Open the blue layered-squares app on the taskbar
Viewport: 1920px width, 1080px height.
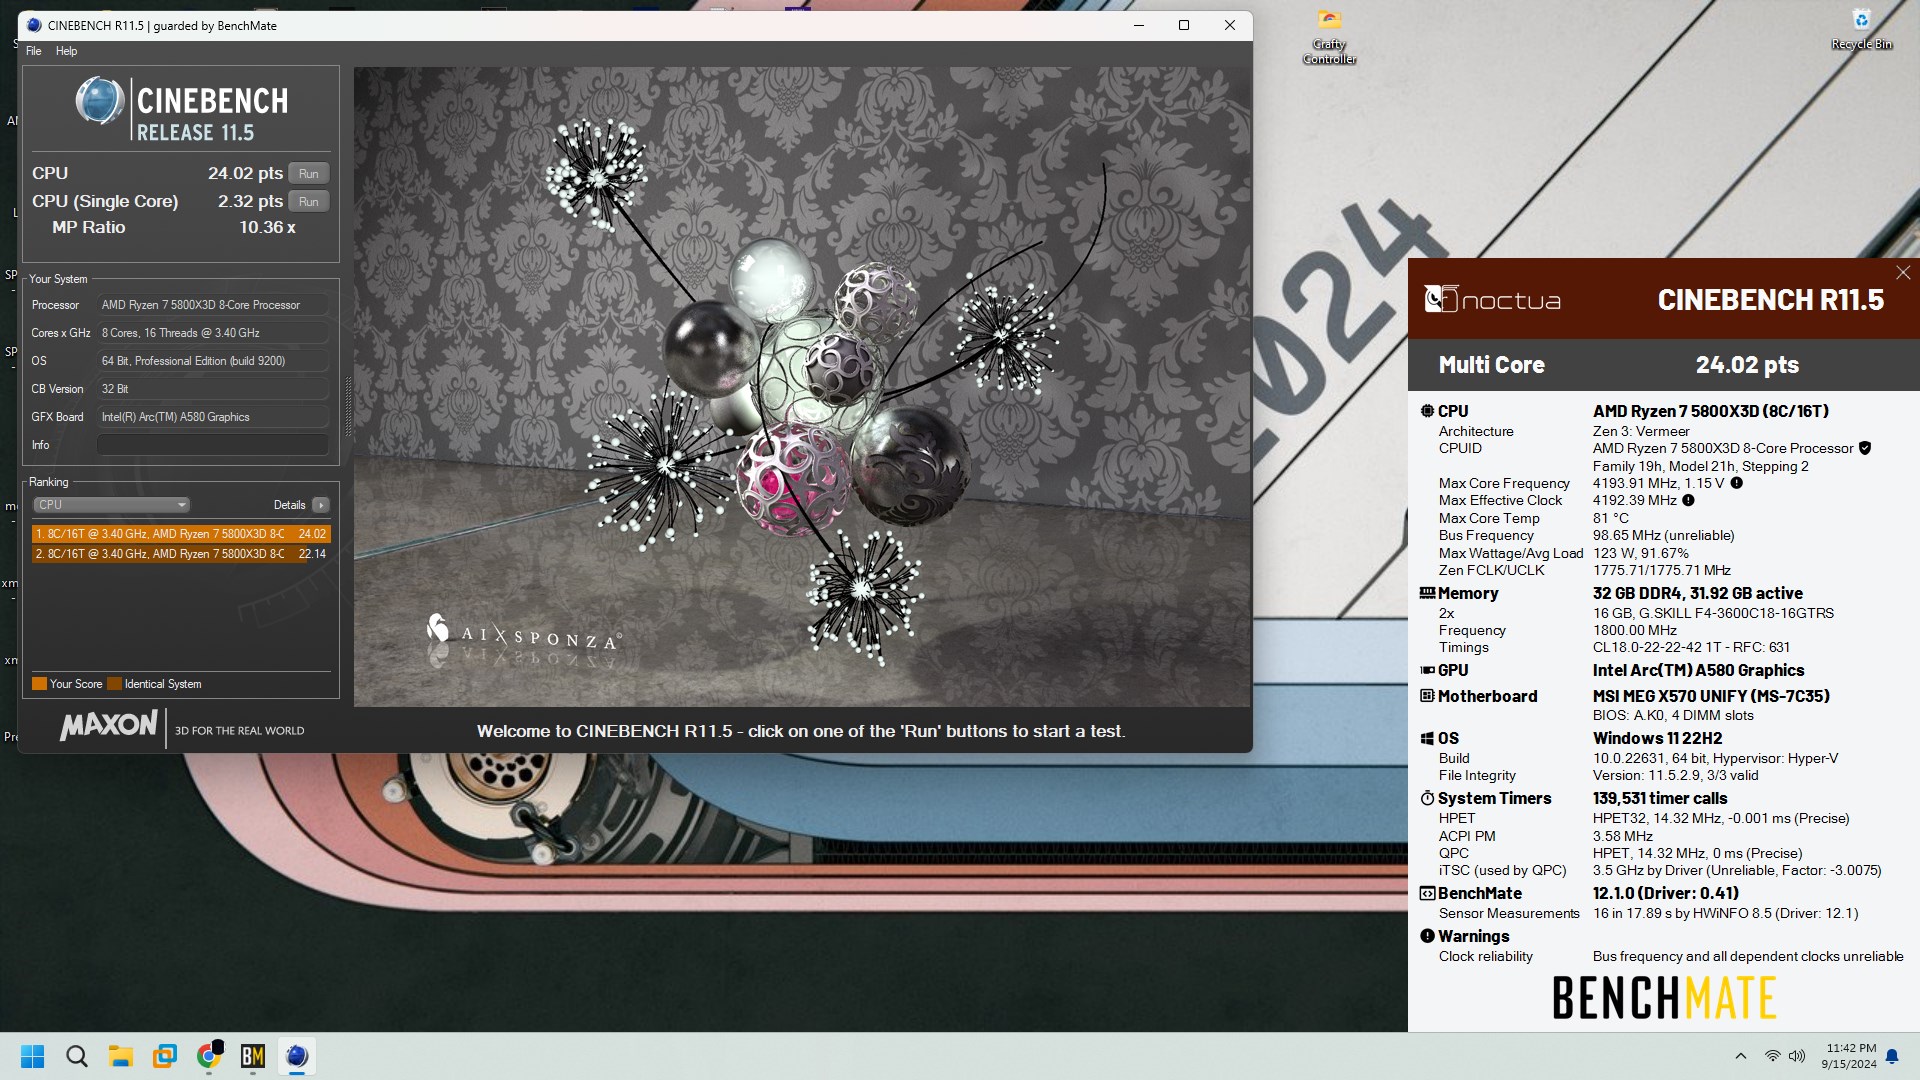[165, 1056]
